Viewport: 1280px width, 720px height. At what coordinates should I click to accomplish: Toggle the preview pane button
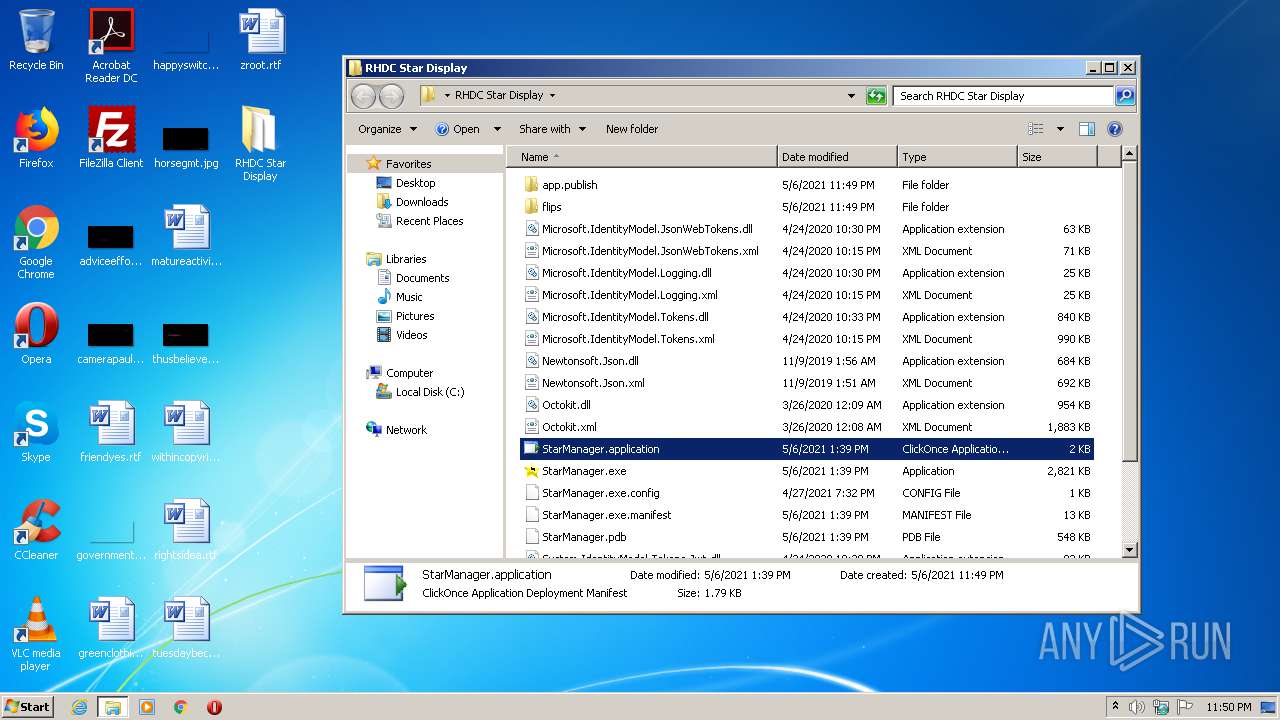[x=1087, y=129]
